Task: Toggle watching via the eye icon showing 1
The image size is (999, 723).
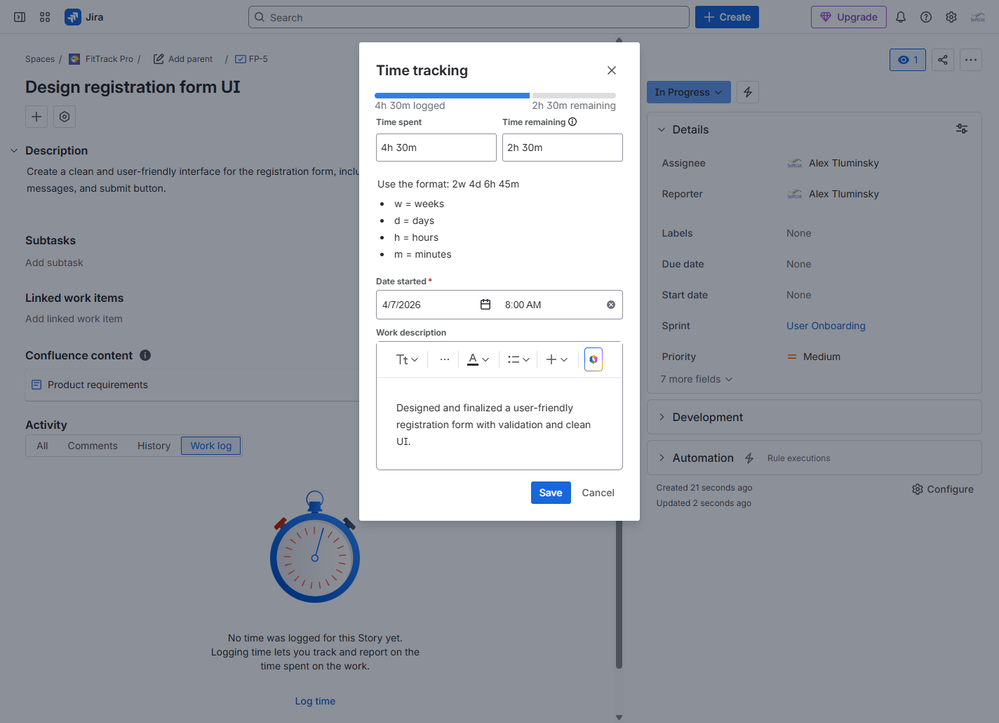Action: coord(907,60)
